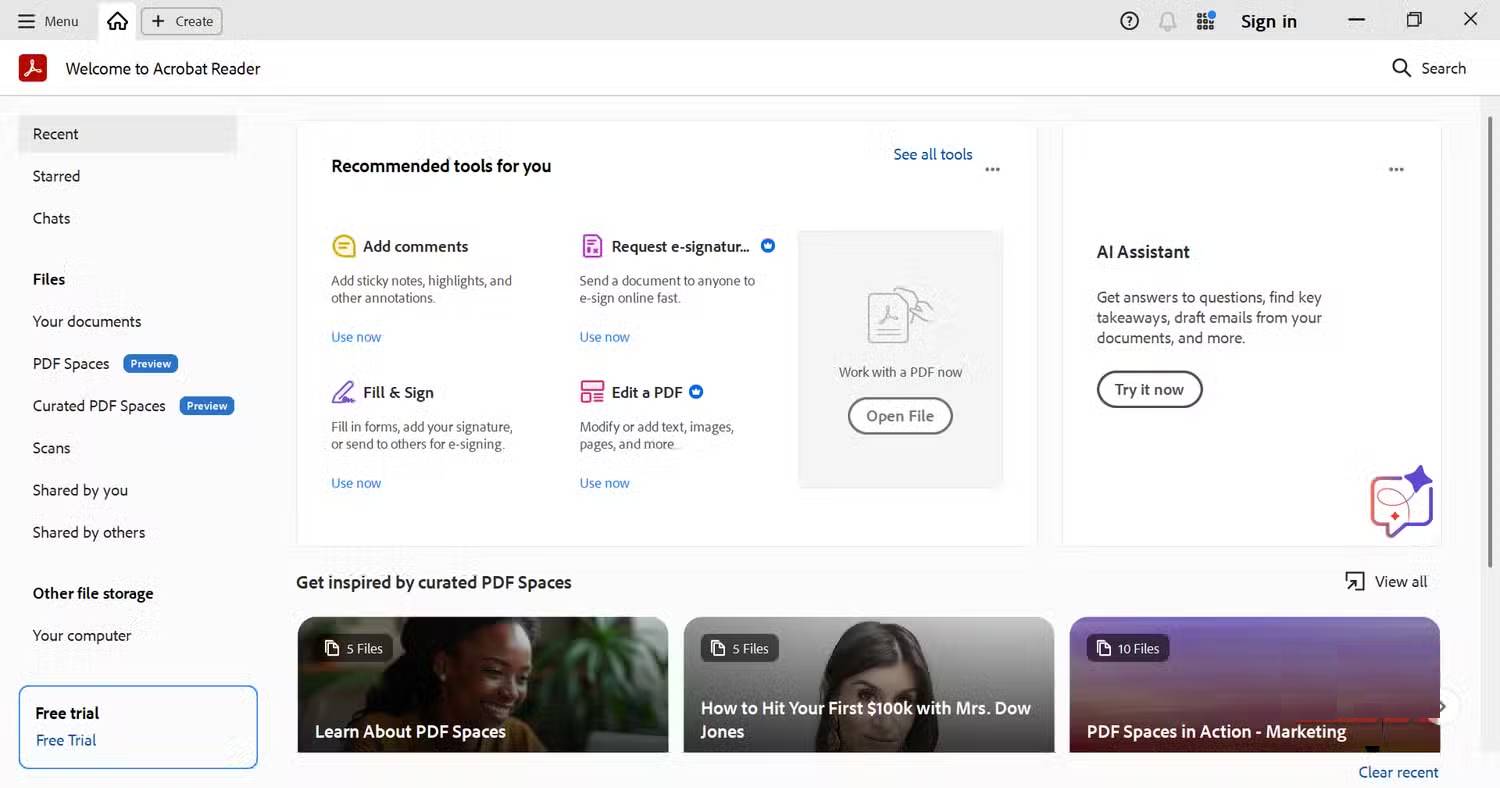Click premium badge next to Request e-signatures
Image resolution: width=1500 pixels, height=788 pixels.
coord(768,245)
